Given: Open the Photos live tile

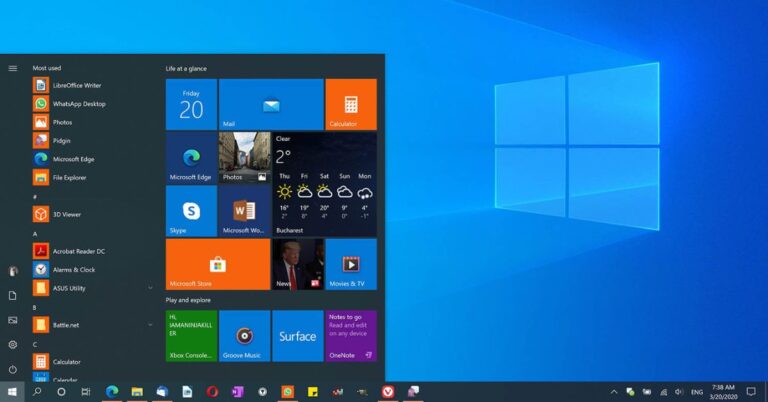Looking at the screenshot, I should tap(244, 157).
